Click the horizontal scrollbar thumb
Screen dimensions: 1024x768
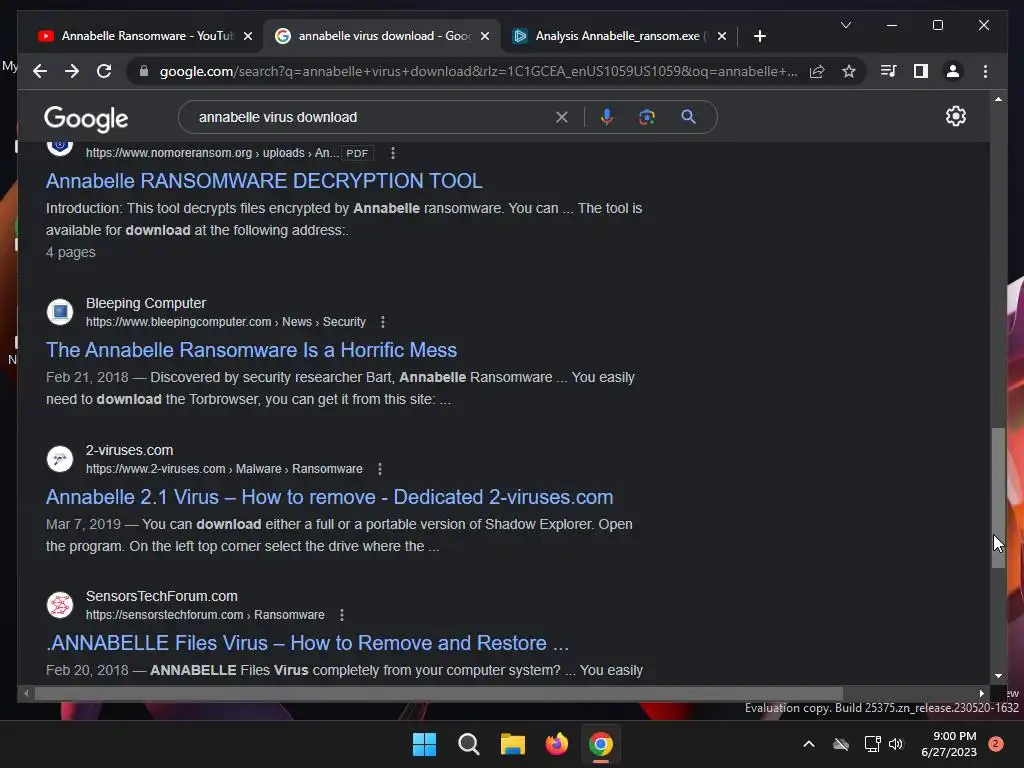438,694
